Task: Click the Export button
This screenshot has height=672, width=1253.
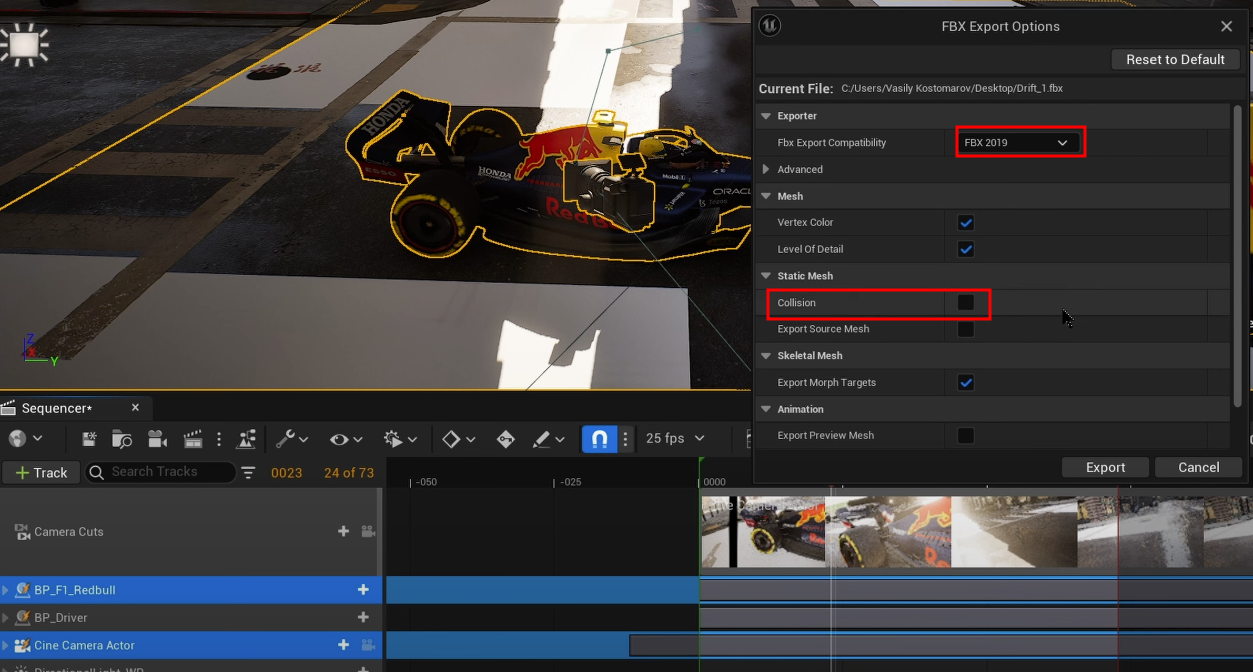Action: click(x=1105, y=467)
